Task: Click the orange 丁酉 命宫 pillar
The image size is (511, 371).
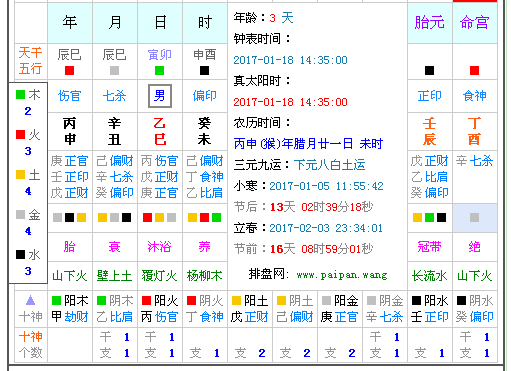Action: [x=475, y=131]
